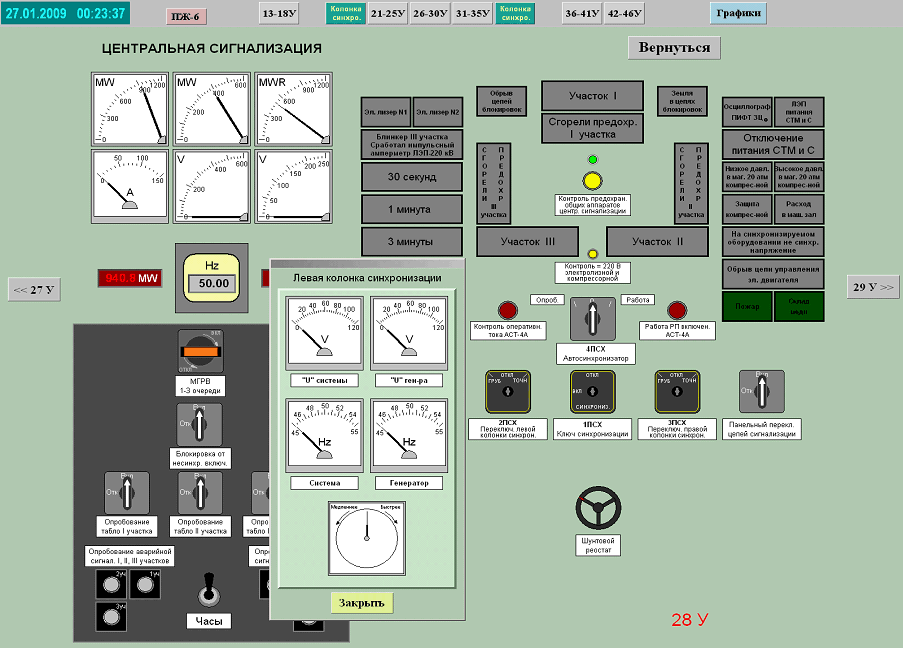Viewport: 903px width, 648px height.
Task: Turn the 1ПСХ Ключ синхронизации switch
Action: tap(592, 393)
